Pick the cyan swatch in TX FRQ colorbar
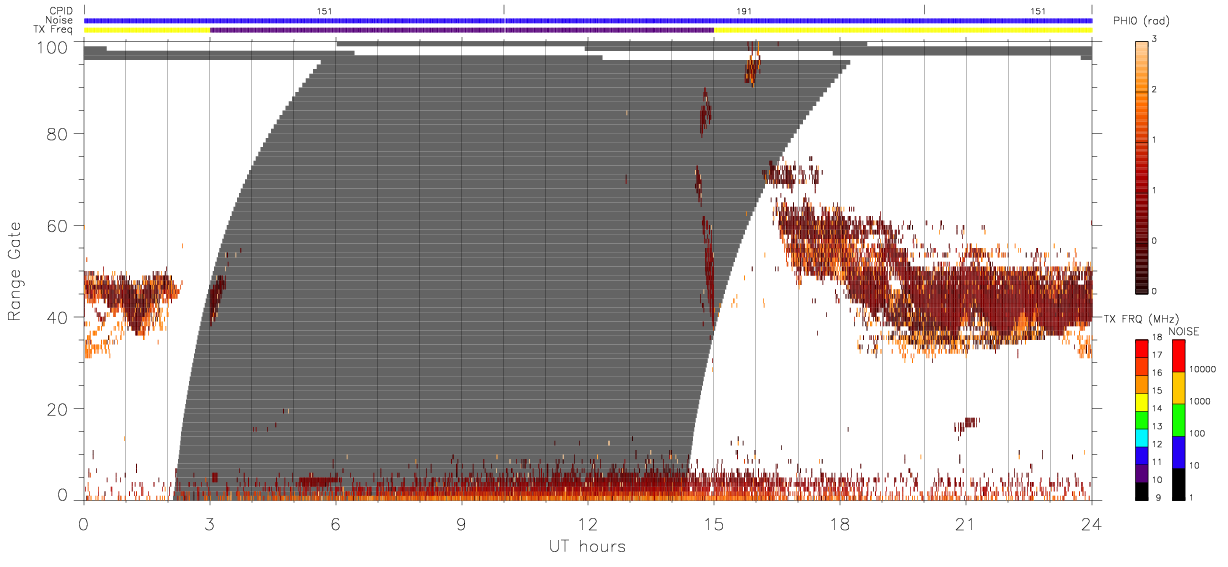The height and width of the screenshot is (567, 1228). [x=1141, y=436]
